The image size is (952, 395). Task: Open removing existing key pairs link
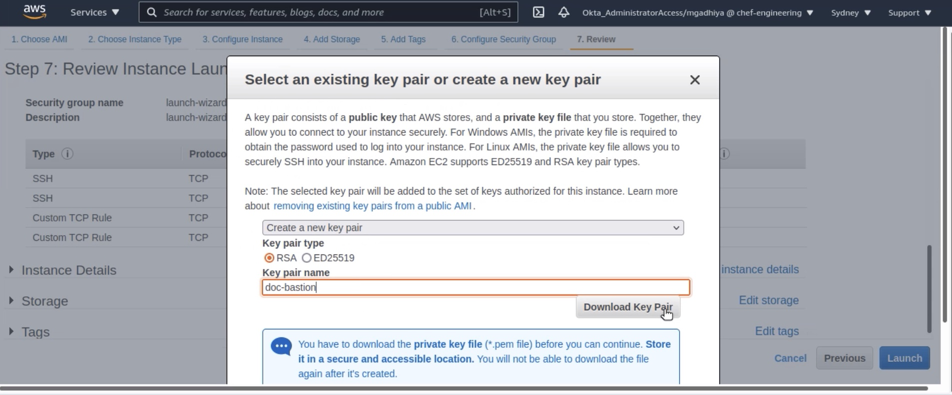coord(372,206)
